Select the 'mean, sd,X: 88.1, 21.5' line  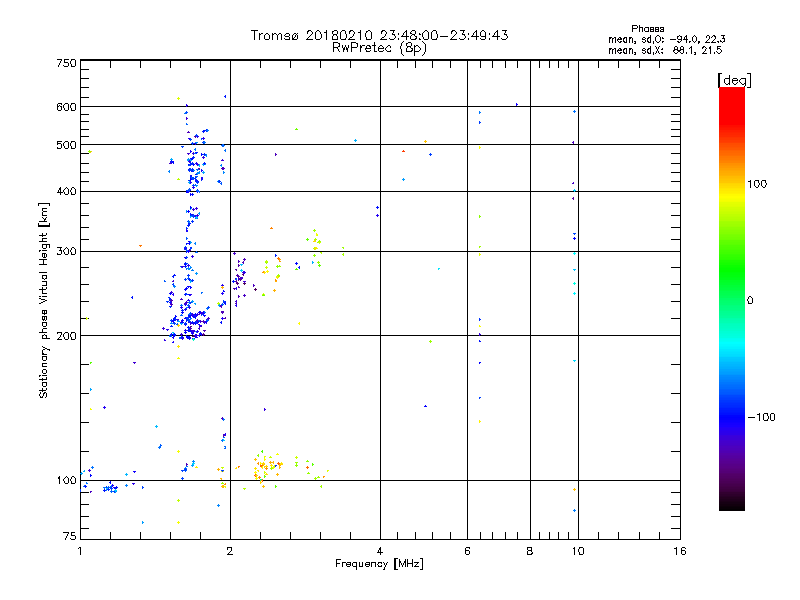pos(665,50)
